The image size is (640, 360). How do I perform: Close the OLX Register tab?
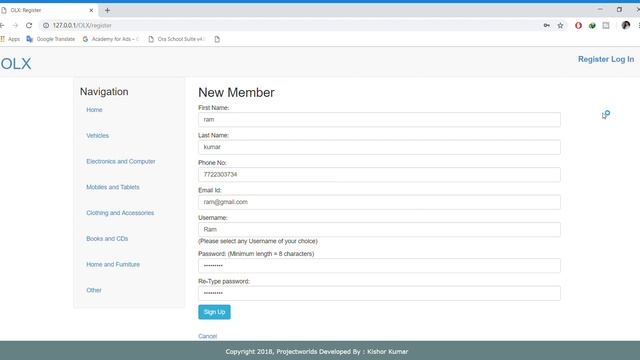(91, 10)
